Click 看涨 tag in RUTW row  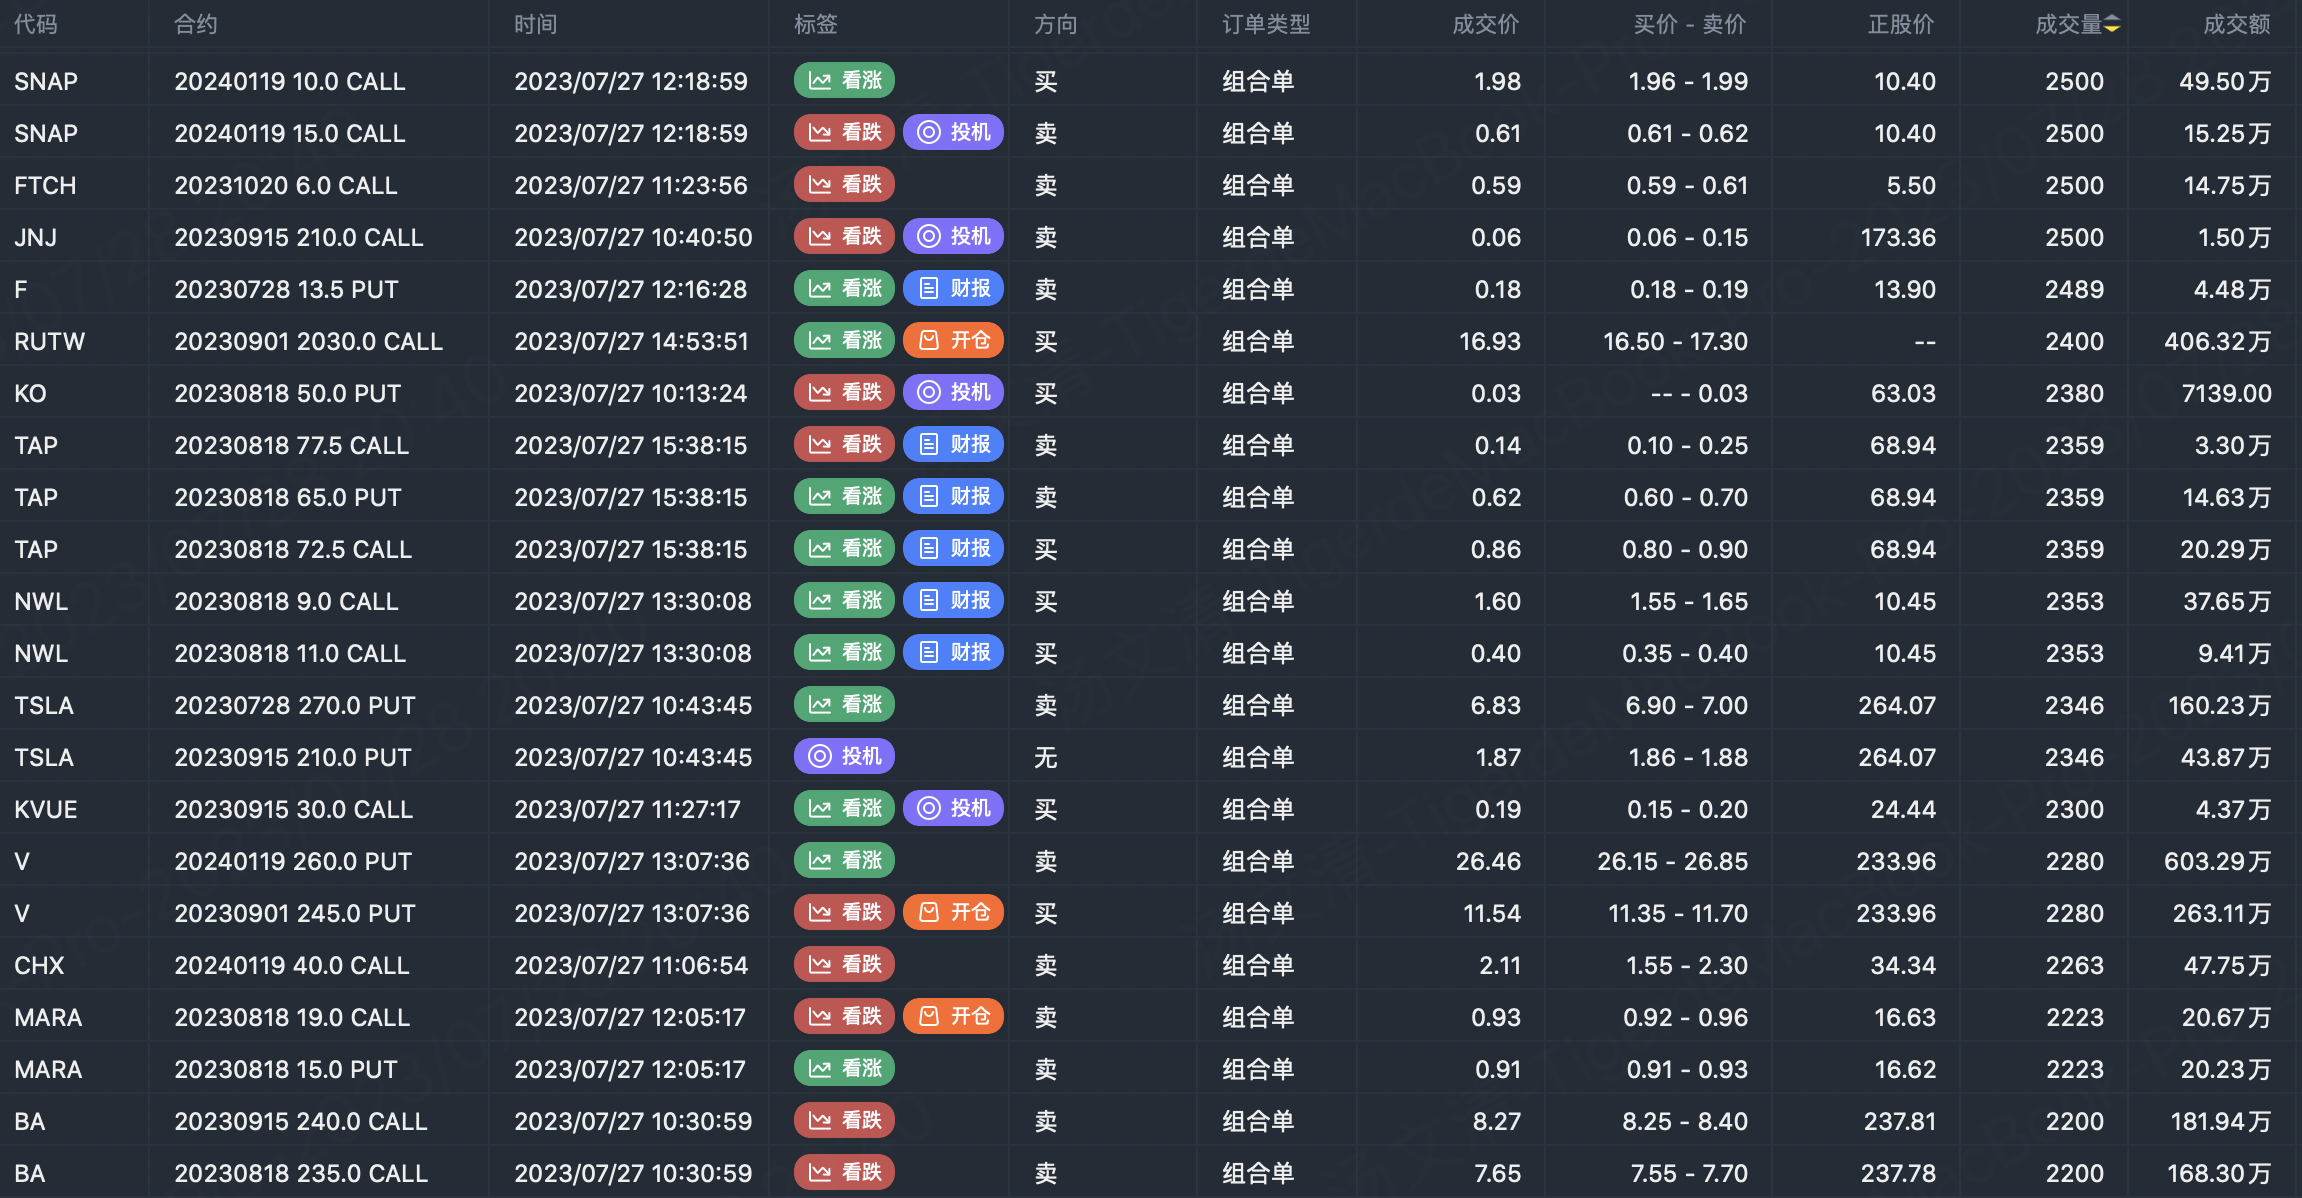click(x=844, y=341)
